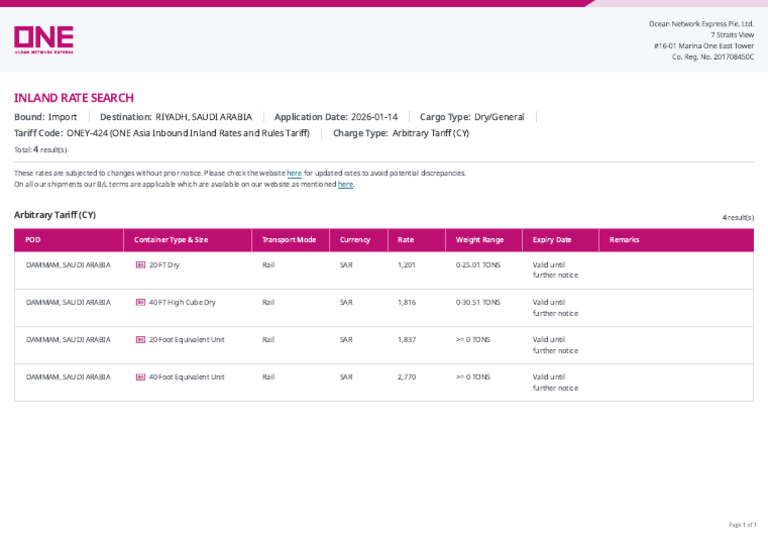
Task: Click the container icon beside 40 Foot Equivalent Unit
Action: (141, 377)
